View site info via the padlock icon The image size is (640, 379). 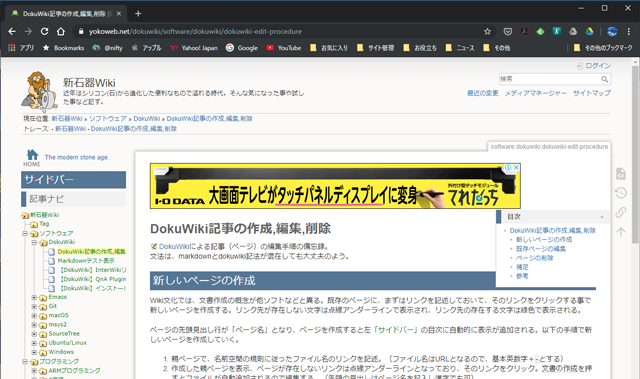[81, 31]
